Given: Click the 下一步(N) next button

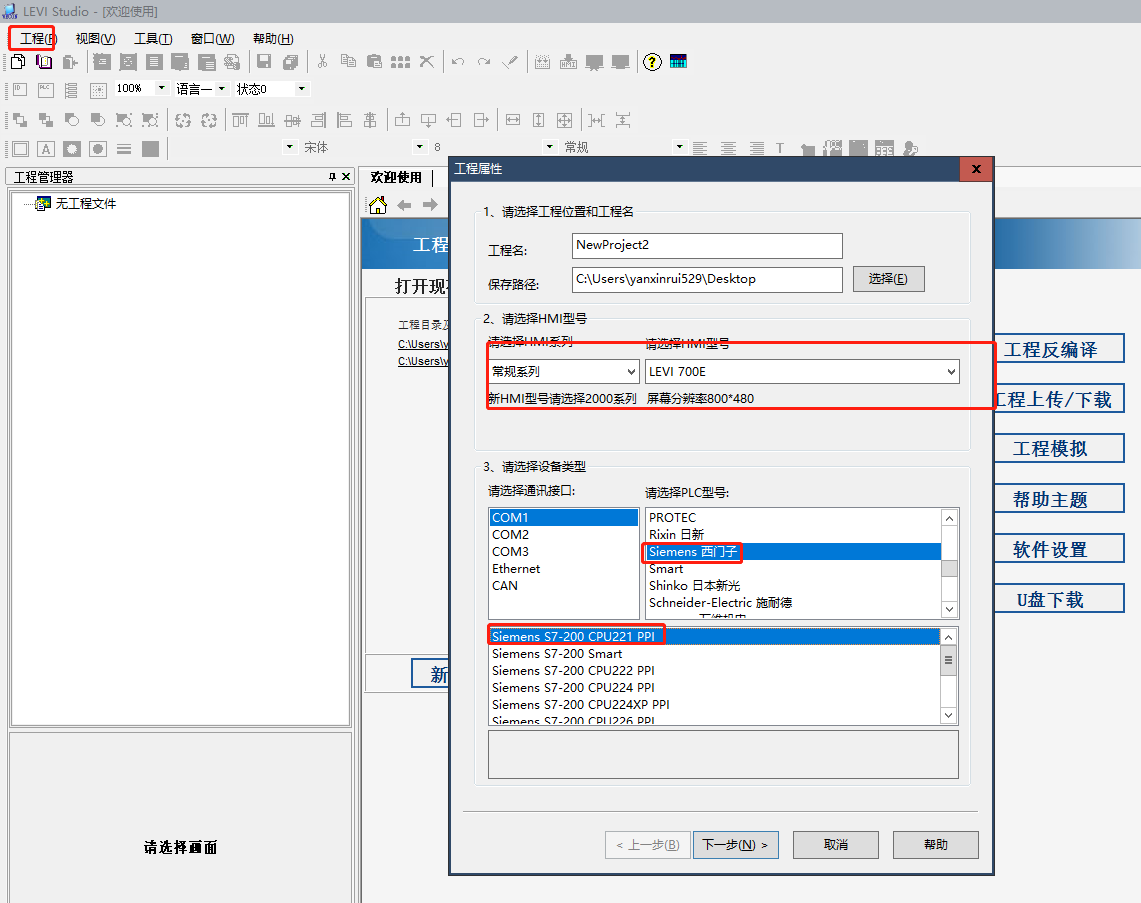Looking at the screenshot, I should coord(736,845).
